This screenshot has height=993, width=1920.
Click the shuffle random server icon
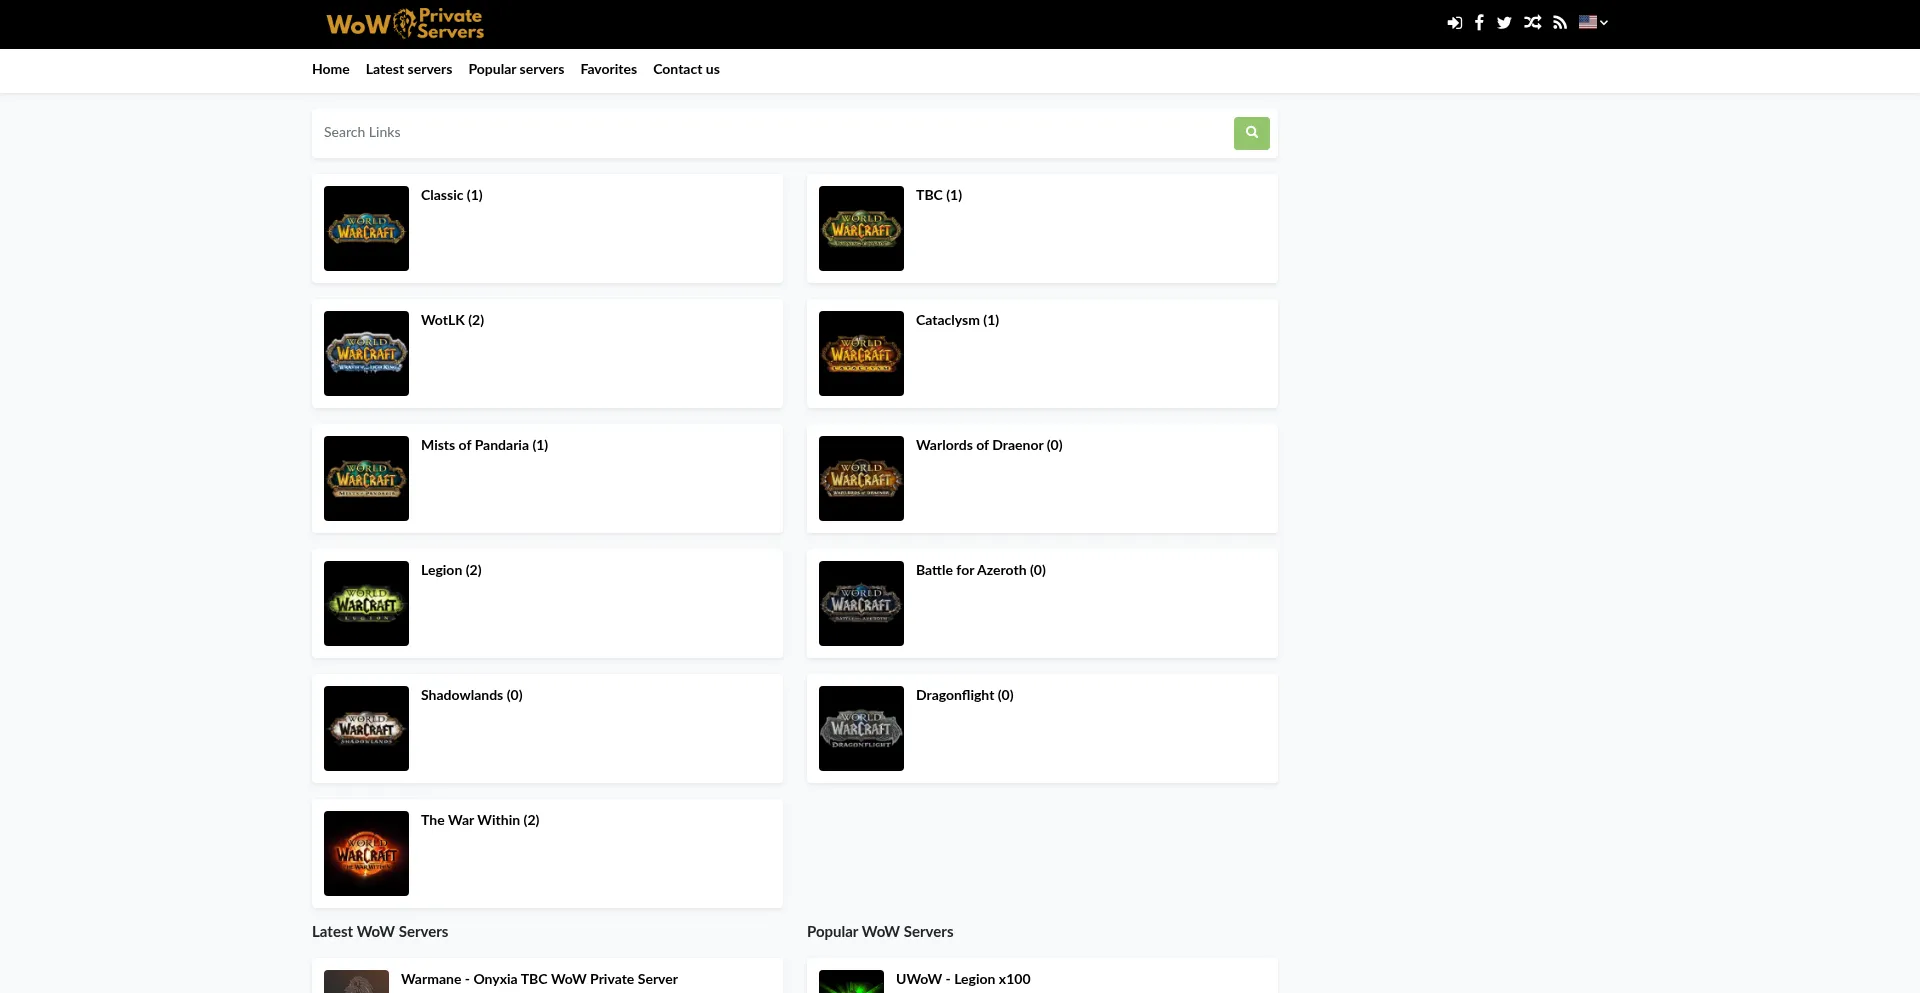[1532, 23]
